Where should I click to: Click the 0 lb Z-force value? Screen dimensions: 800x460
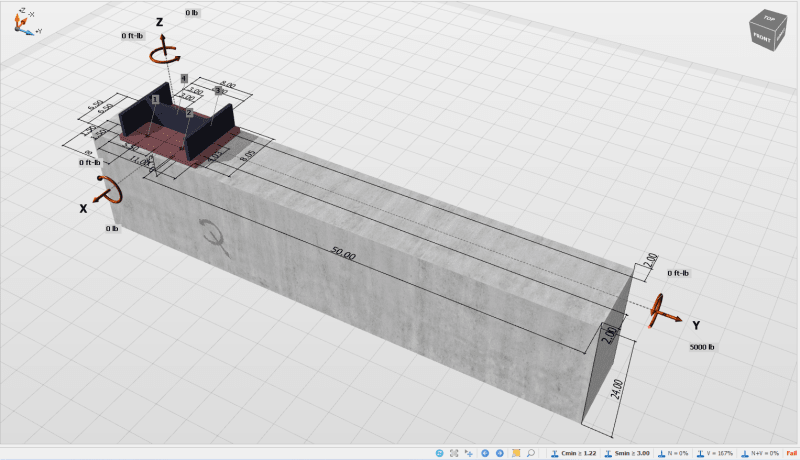192,13
